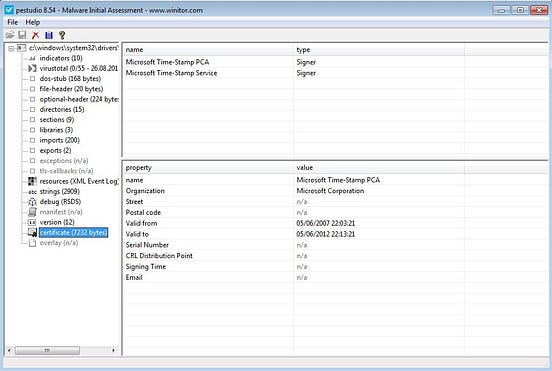552x371 pixels.
Task: Click the debug node icon
Action: click(32, 202)
